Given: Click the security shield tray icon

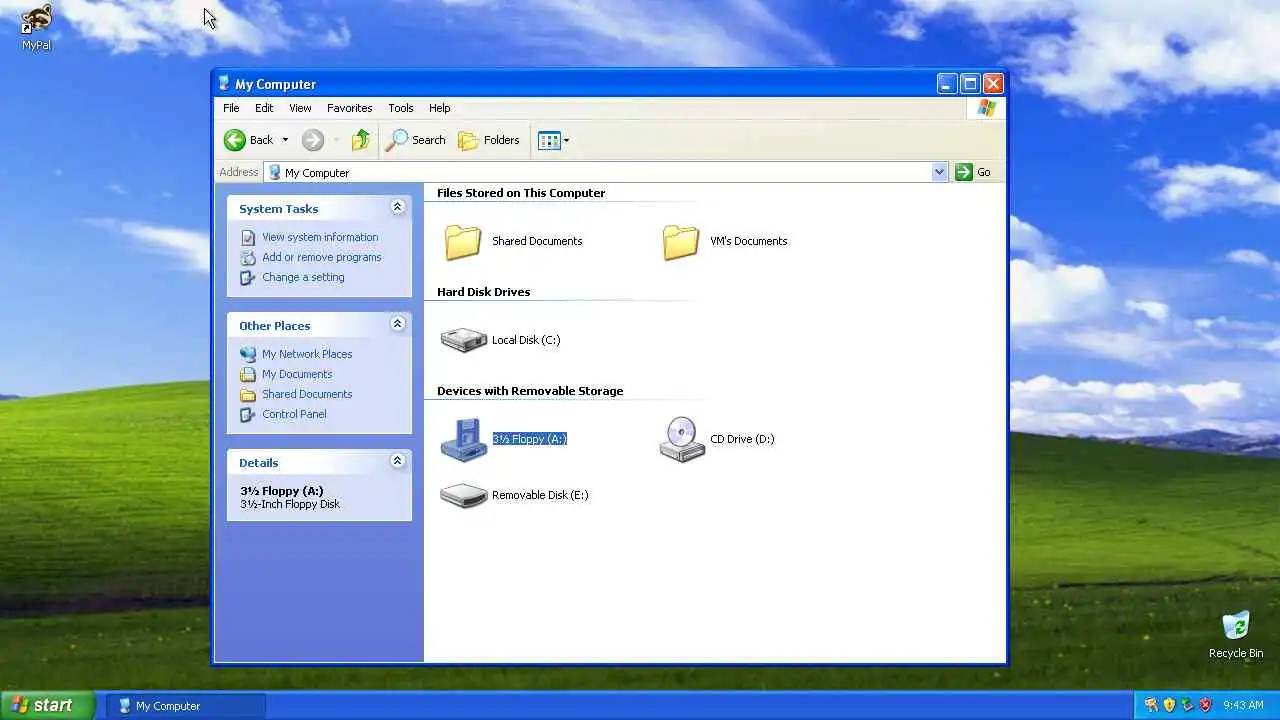Looking at the screenshot, I should [x=1169, y=705].
